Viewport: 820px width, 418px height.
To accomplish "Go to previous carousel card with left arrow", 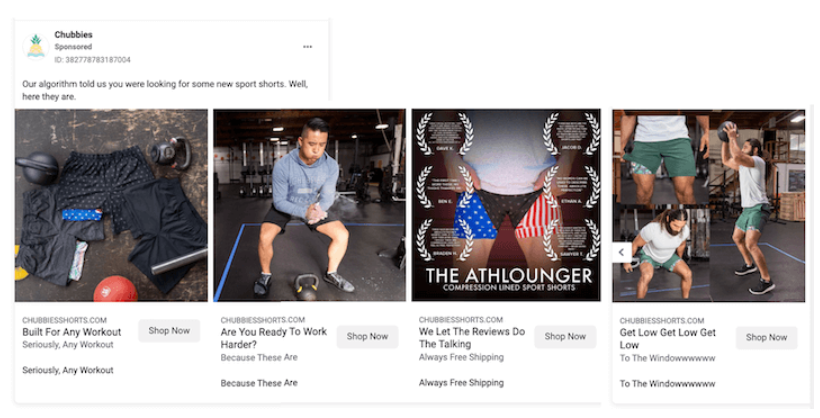I will coord(621,253).
